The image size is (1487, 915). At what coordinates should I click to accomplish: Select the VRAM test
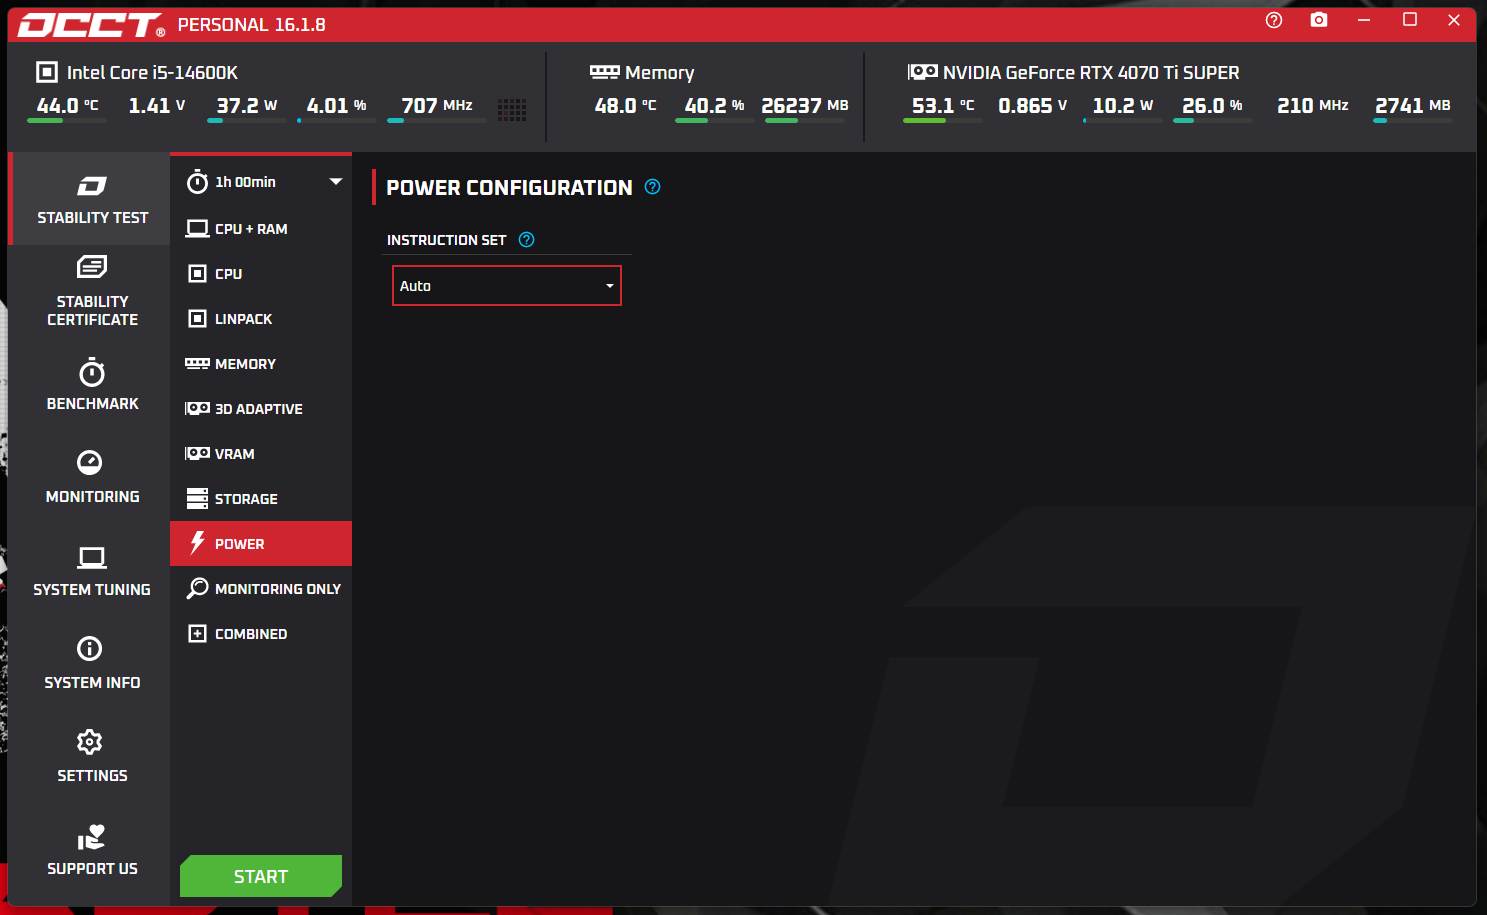click(261, 454)
